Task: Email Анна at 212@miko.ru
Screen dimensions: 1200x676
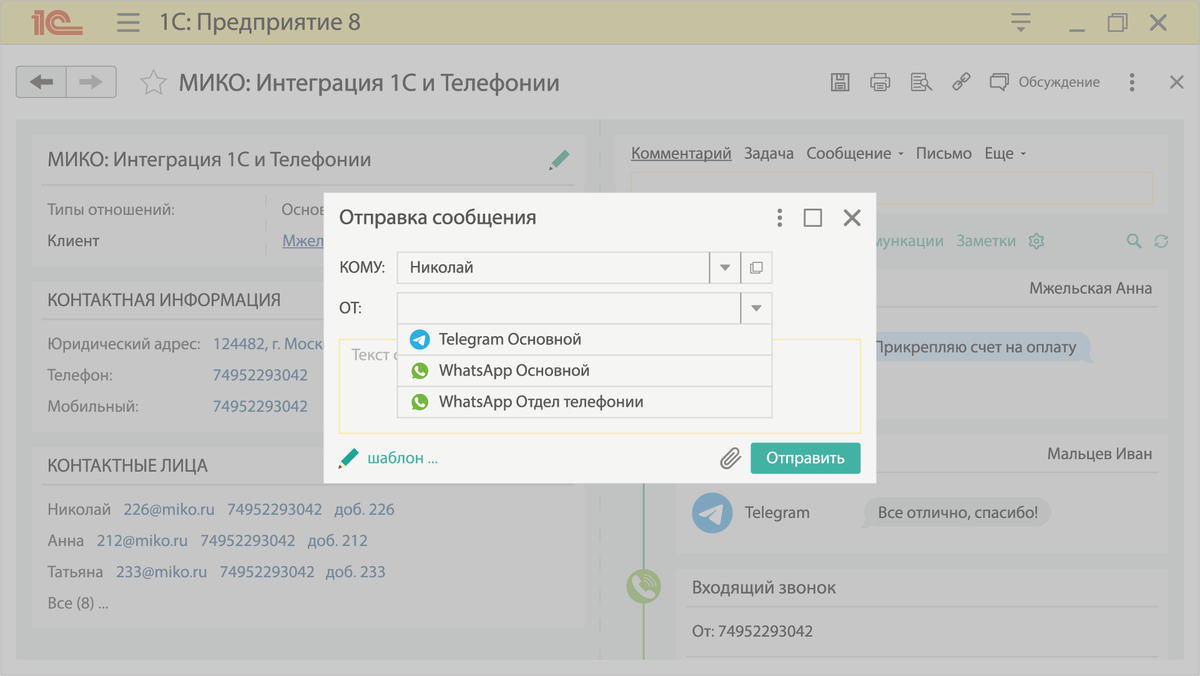Action: coord(142,541)
